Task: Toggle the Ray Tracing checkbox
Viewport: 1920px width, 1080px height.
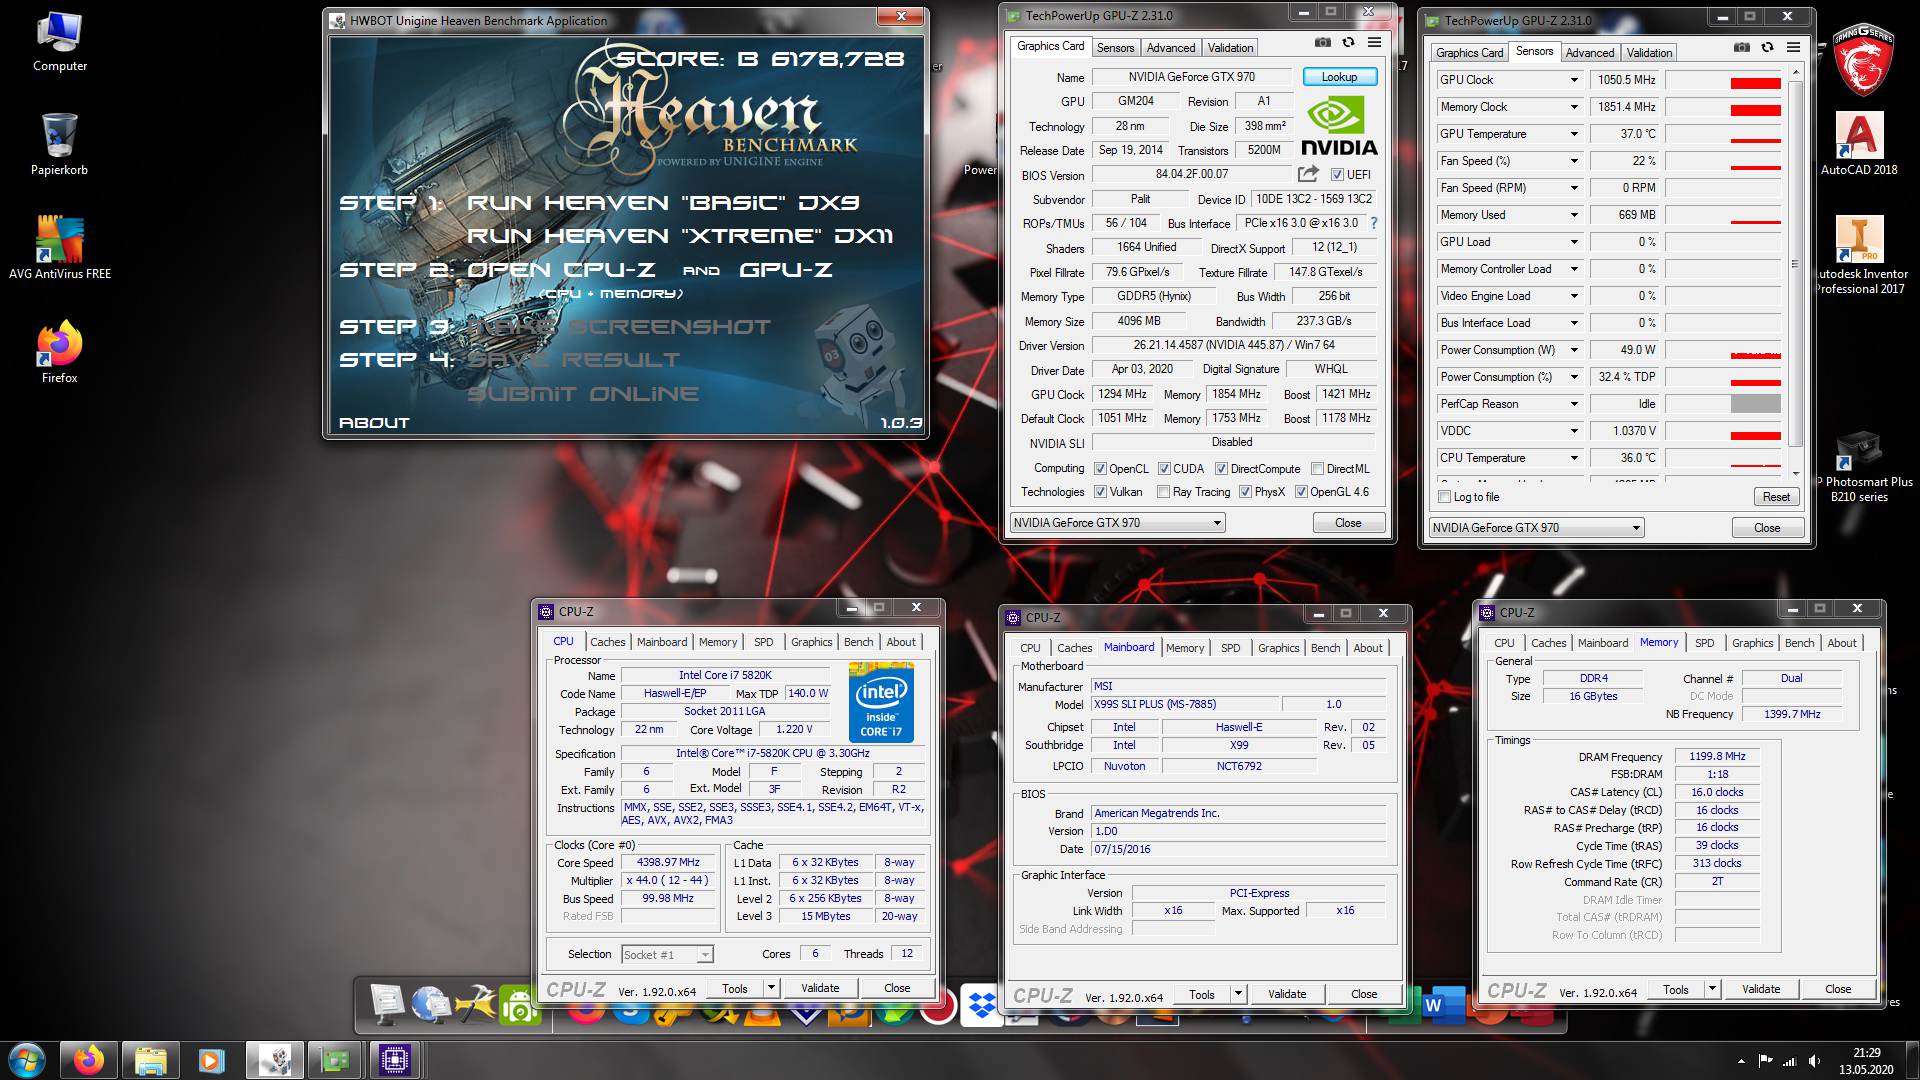Action: (1163, 491)
